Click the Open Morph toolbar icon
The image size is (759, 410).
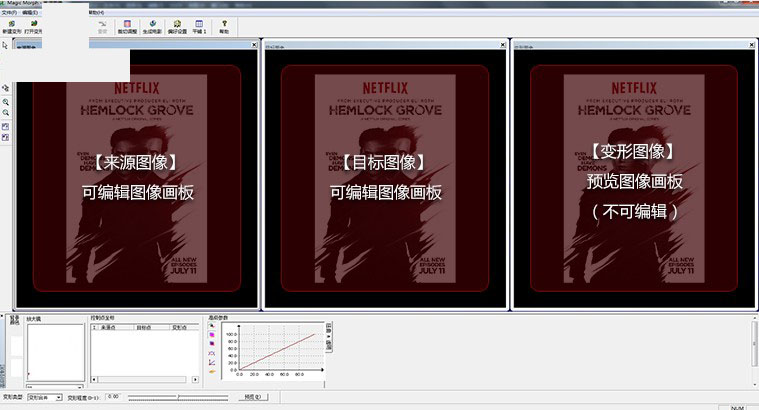[x=33, y=27]
